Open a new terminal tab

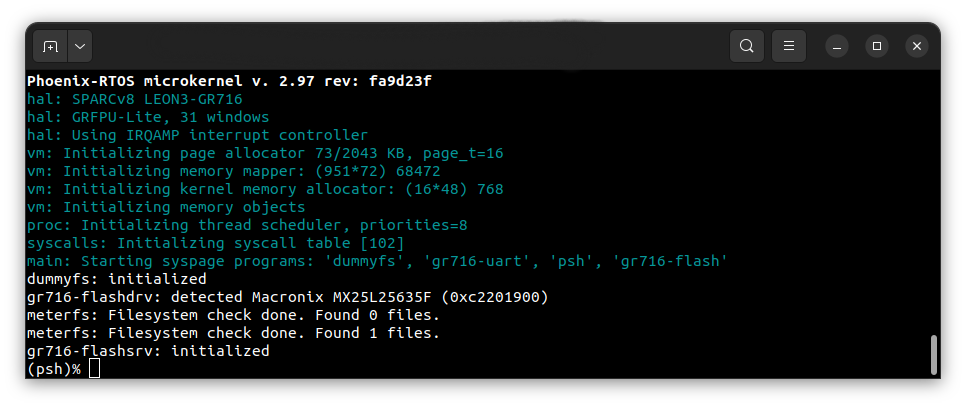tap(51, 46)
